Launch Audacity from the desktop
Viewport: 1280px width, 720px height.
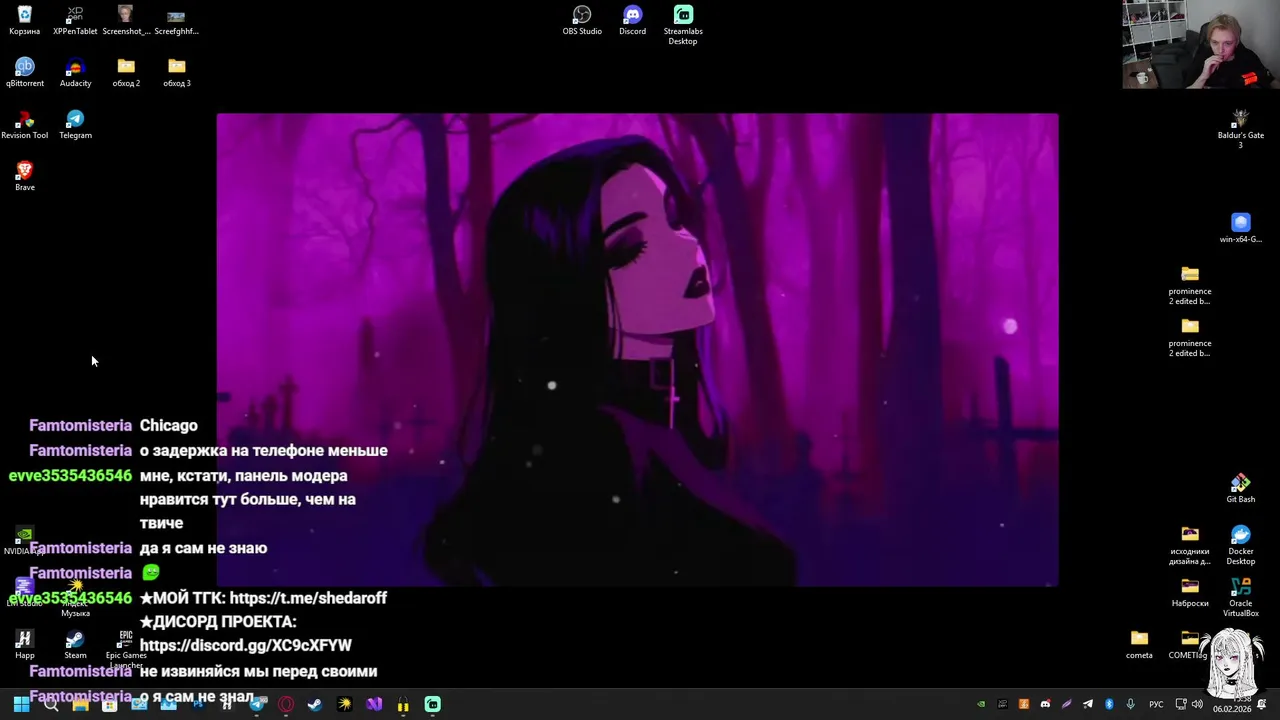click(x=75, y=72)
